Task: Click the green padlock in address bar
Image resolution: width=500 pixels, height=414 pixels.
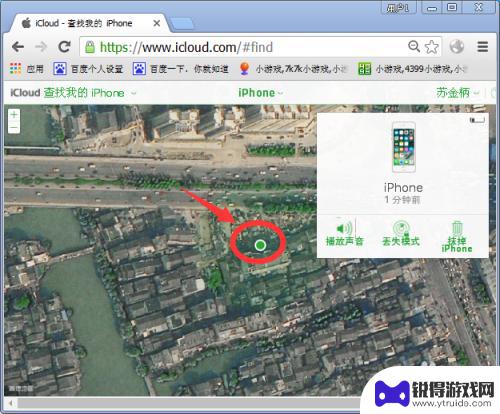Action: [x=90, y=47]
